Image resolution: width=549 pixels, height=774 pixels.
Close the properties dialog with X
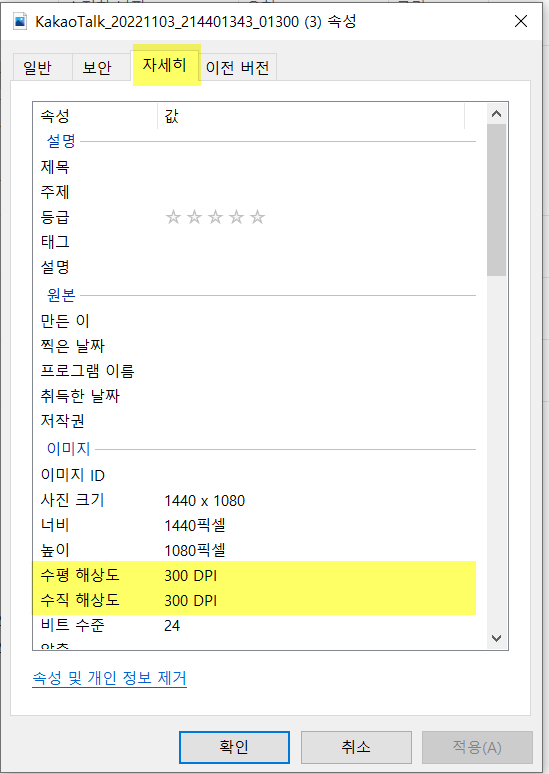click(521, 21)
